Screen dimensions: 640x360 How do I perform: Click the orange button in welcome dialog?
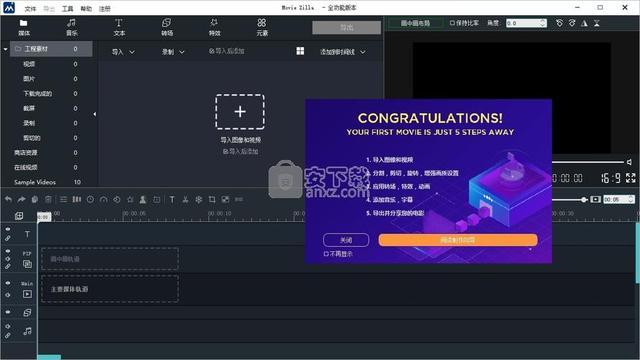coord(458,240)
